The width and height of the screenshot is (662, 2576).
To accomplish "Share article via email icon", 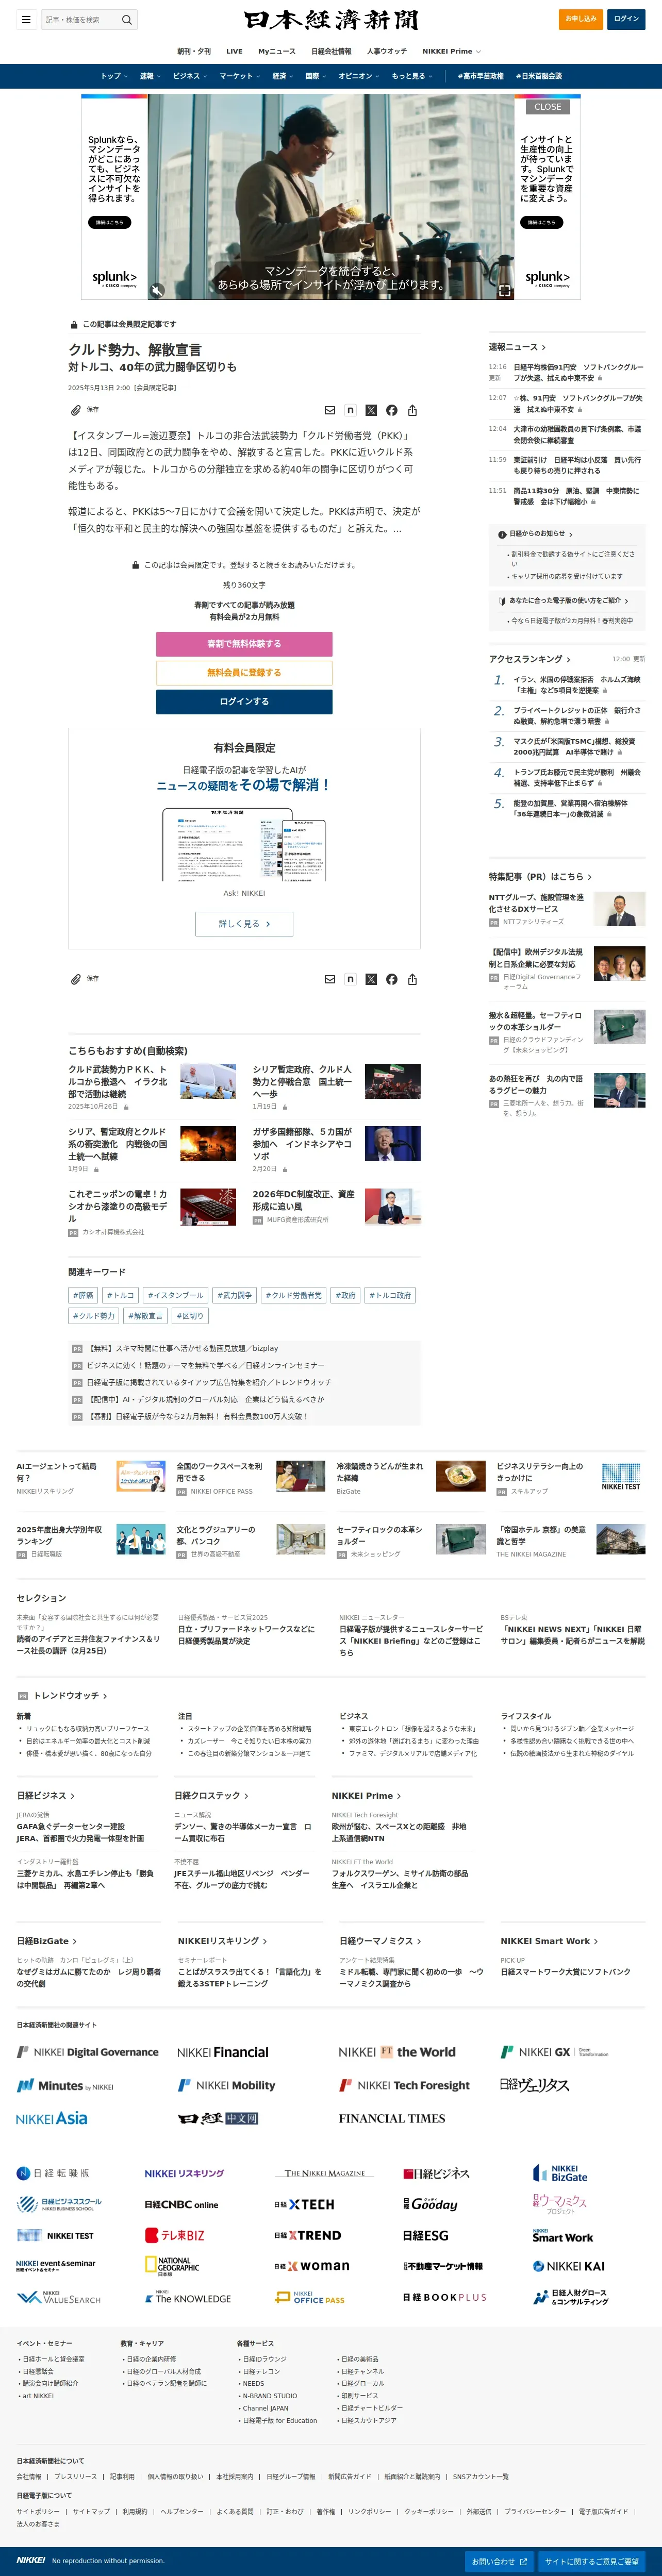I will point(330,410).
